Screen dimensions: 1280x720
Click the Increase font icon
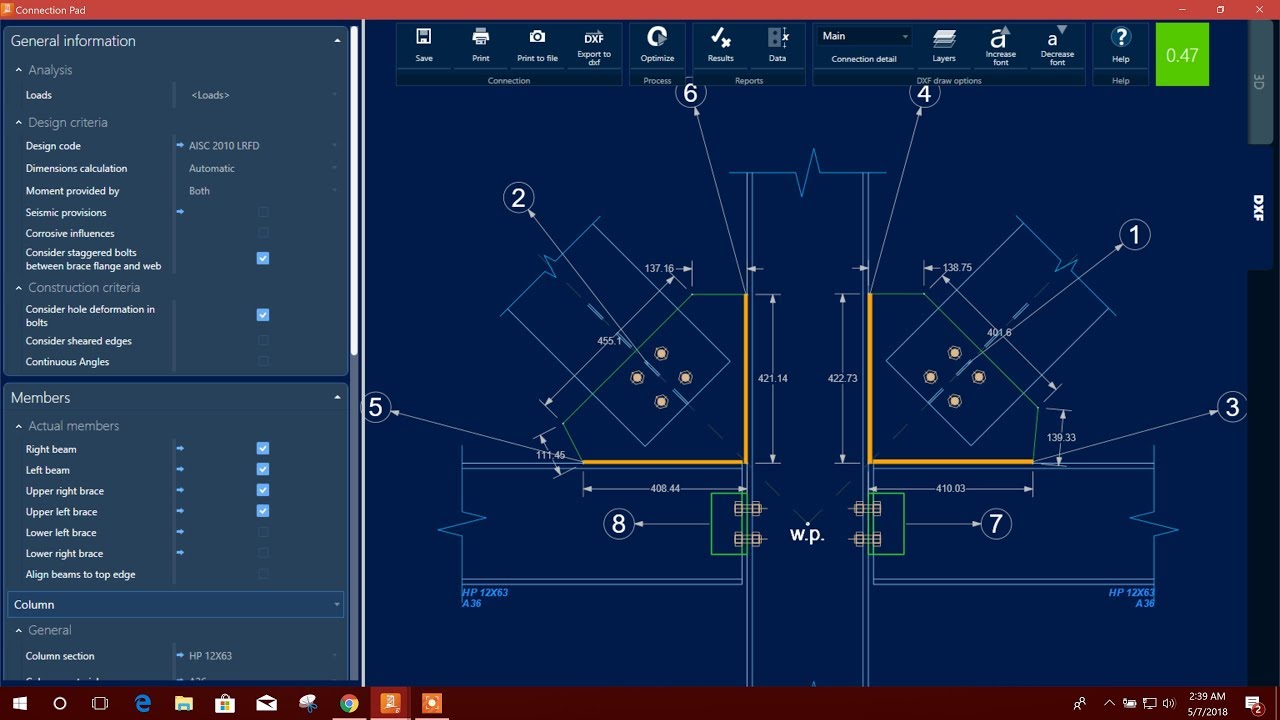pyautogui.click(x=1000, y=41)
